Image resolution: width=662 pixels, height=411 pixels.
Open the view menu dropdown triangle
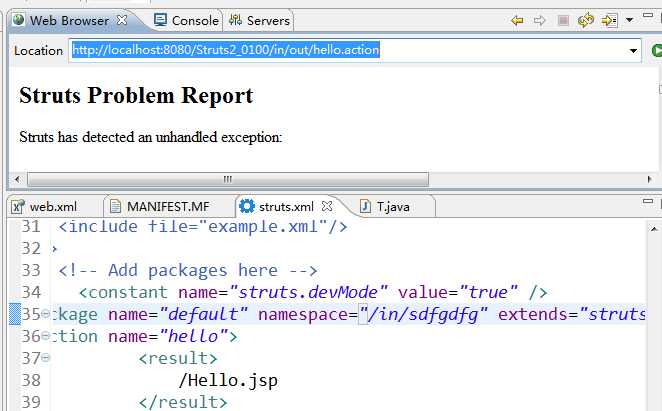(629, 20)
